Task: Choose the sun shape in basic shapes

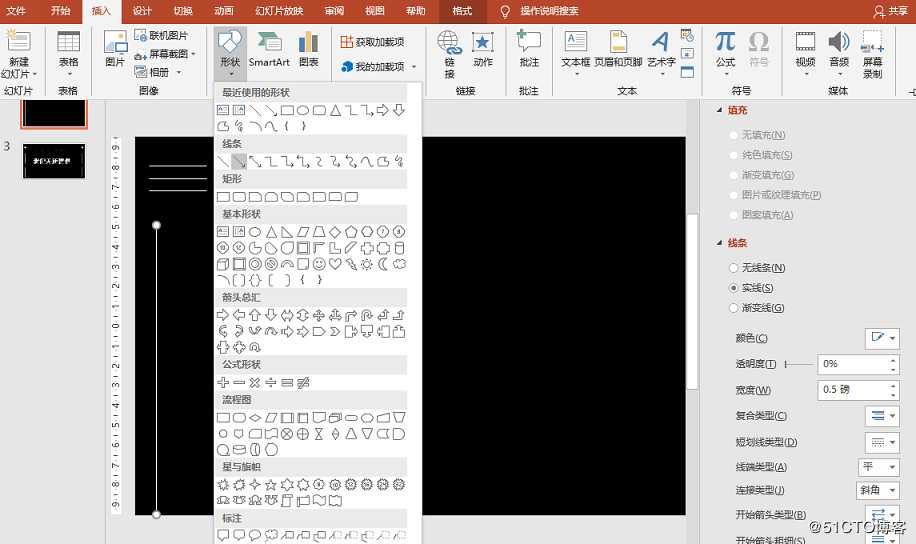Action: [367, 264]
